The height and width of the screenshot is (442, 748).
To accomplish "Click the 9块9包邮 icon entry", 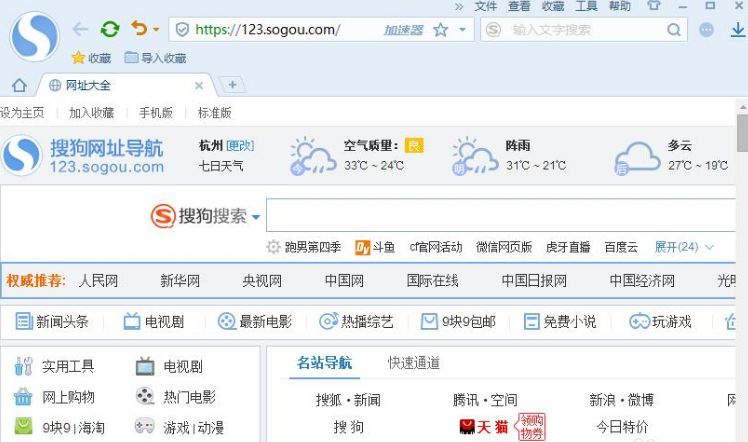I will (458, 321).
